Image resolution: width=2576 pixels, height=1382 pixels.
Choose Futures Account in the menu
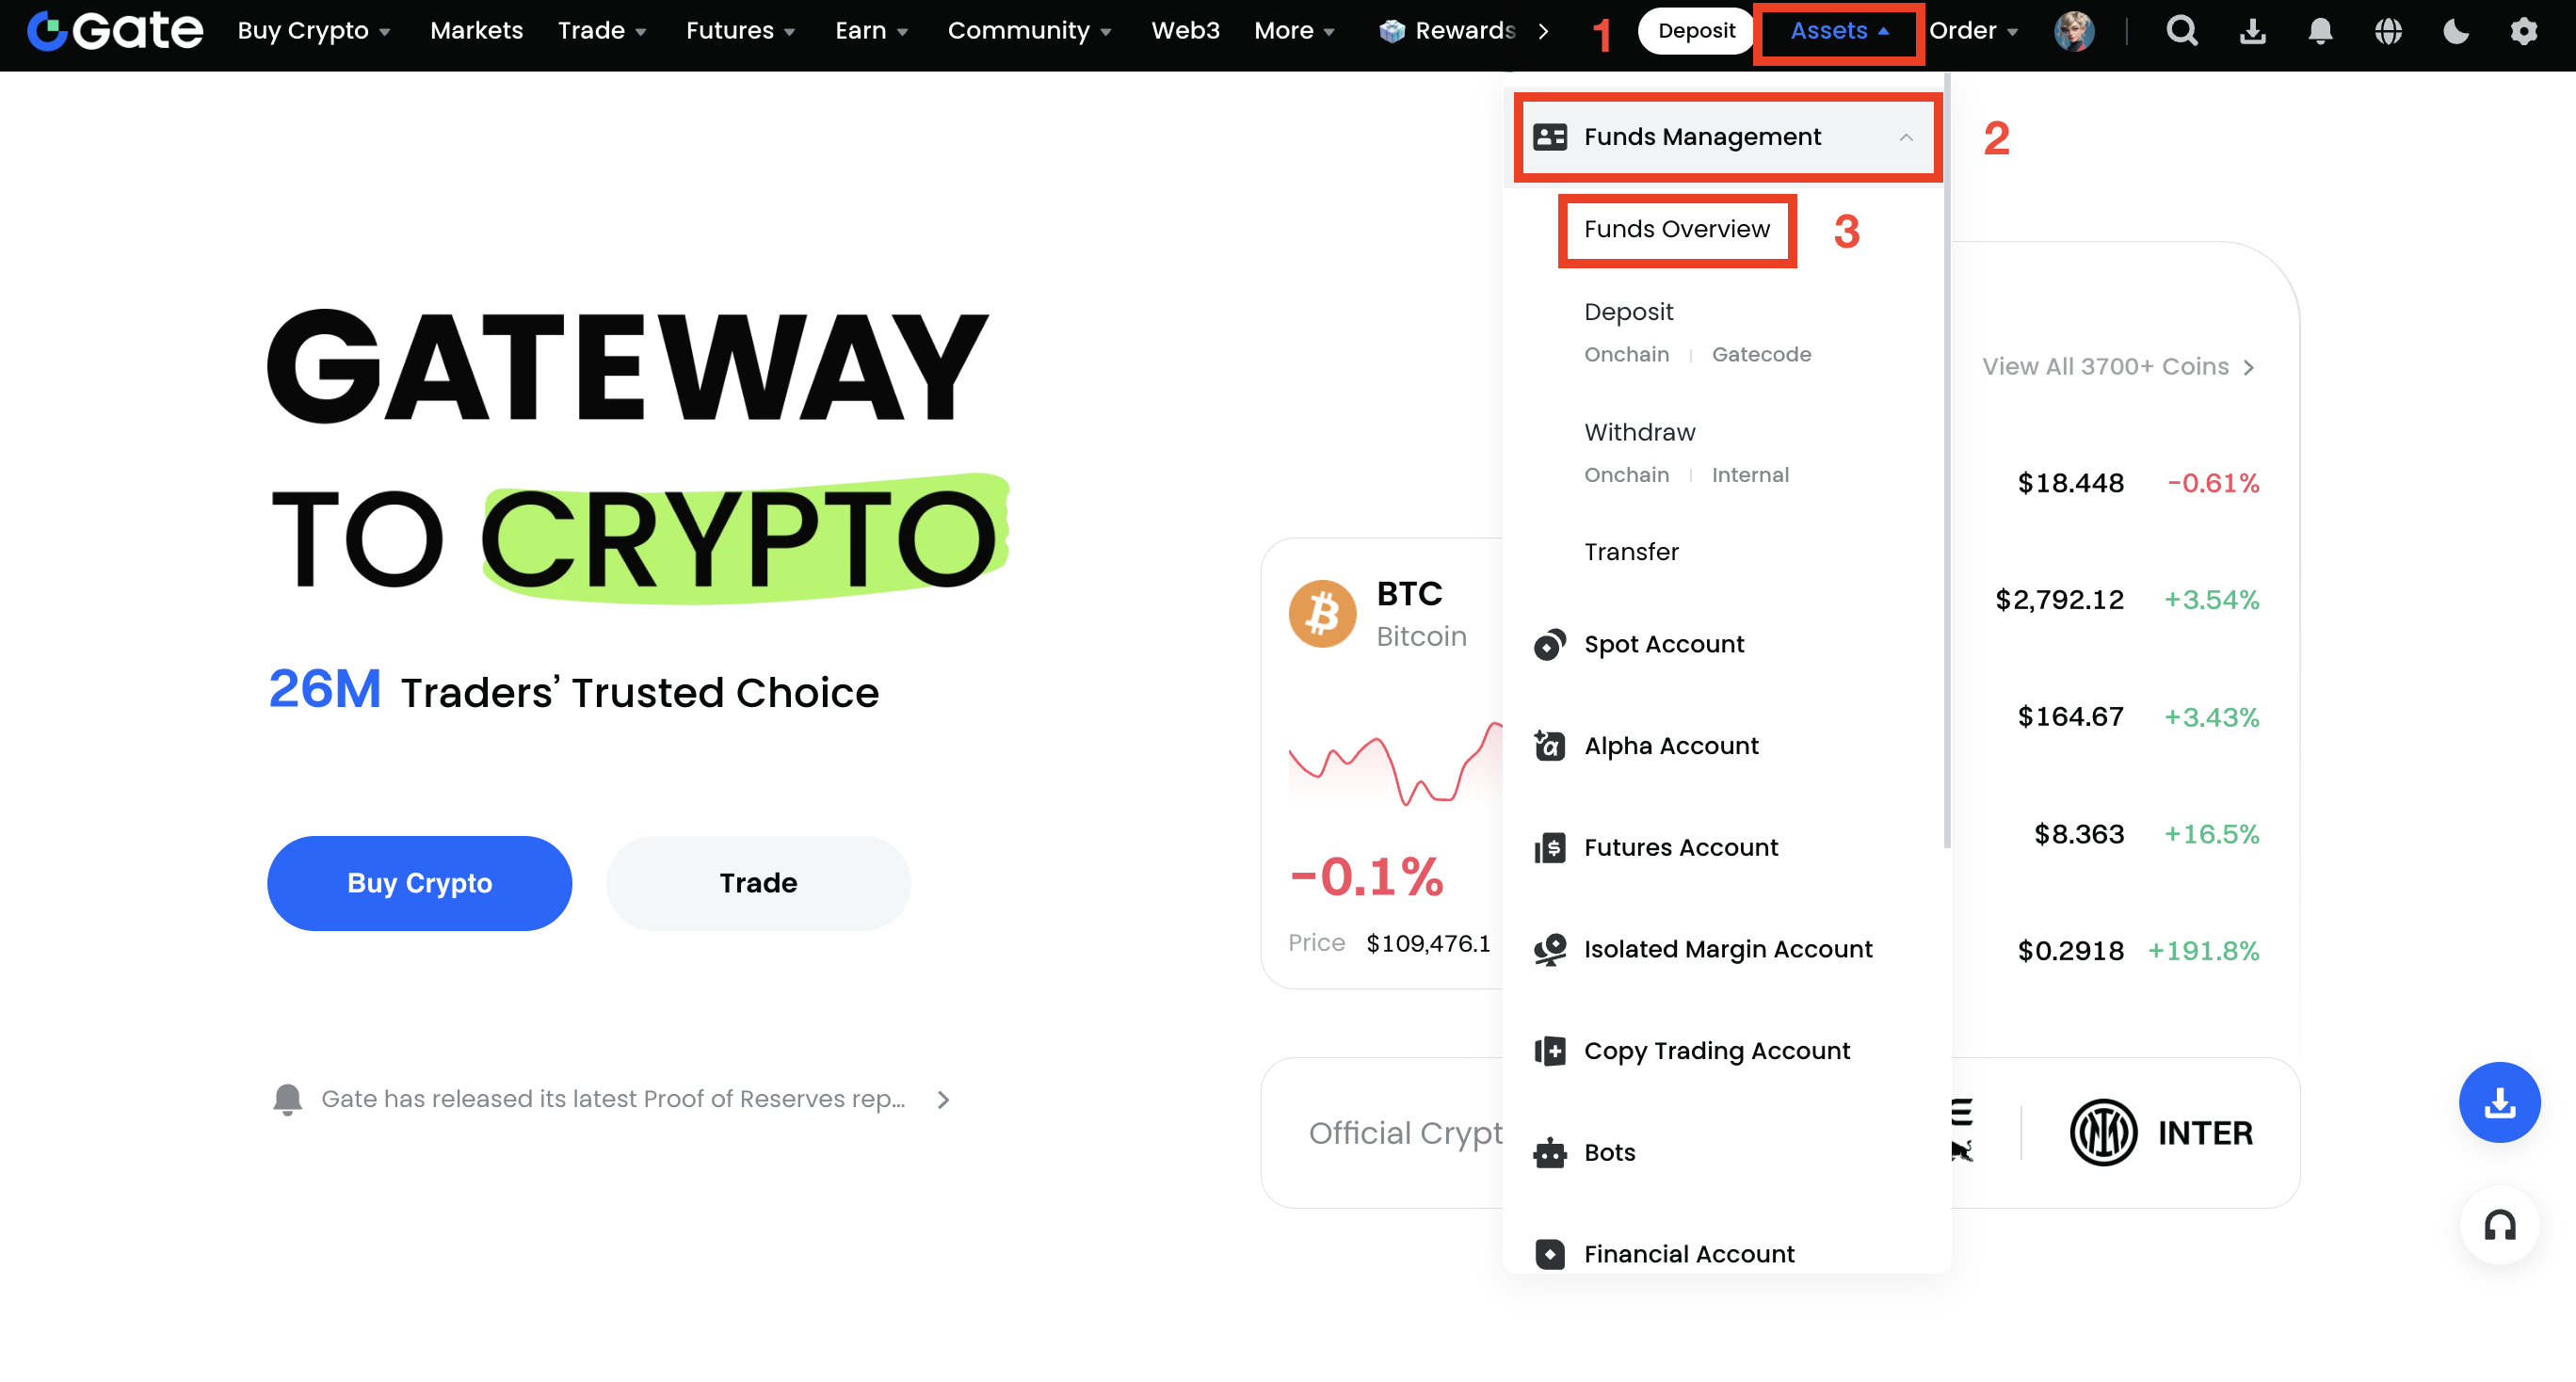pyautogui.click(x=1680, y=847)
